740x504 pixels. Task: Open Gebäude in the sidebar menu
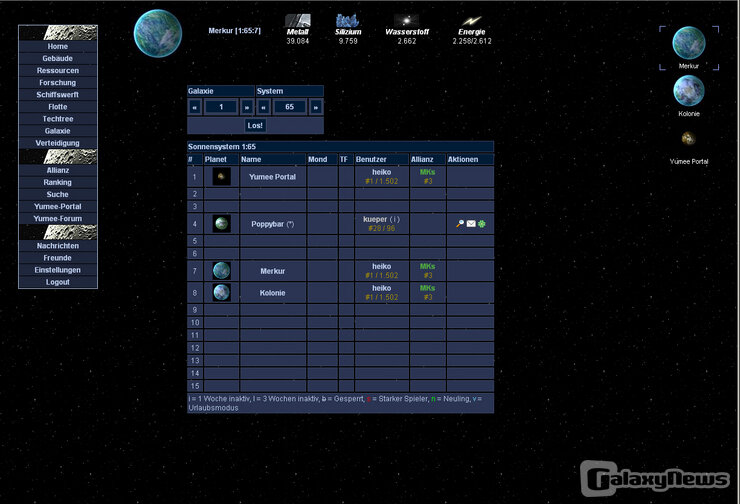pyautogui.click(x=58, y=59)
